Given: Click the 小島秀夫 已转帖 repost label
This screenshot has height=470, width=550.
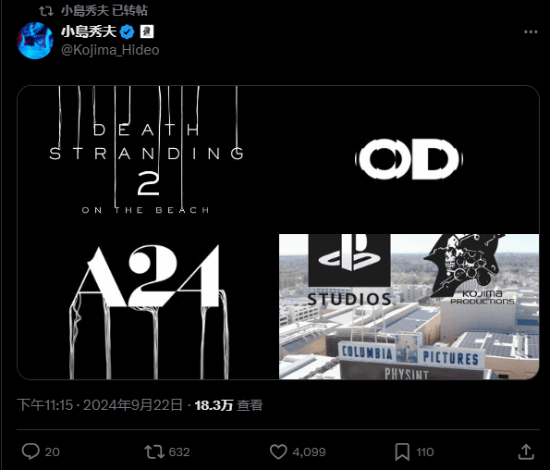Looking at the screenshot, I should pyautogui.click(x=104, y=11).
